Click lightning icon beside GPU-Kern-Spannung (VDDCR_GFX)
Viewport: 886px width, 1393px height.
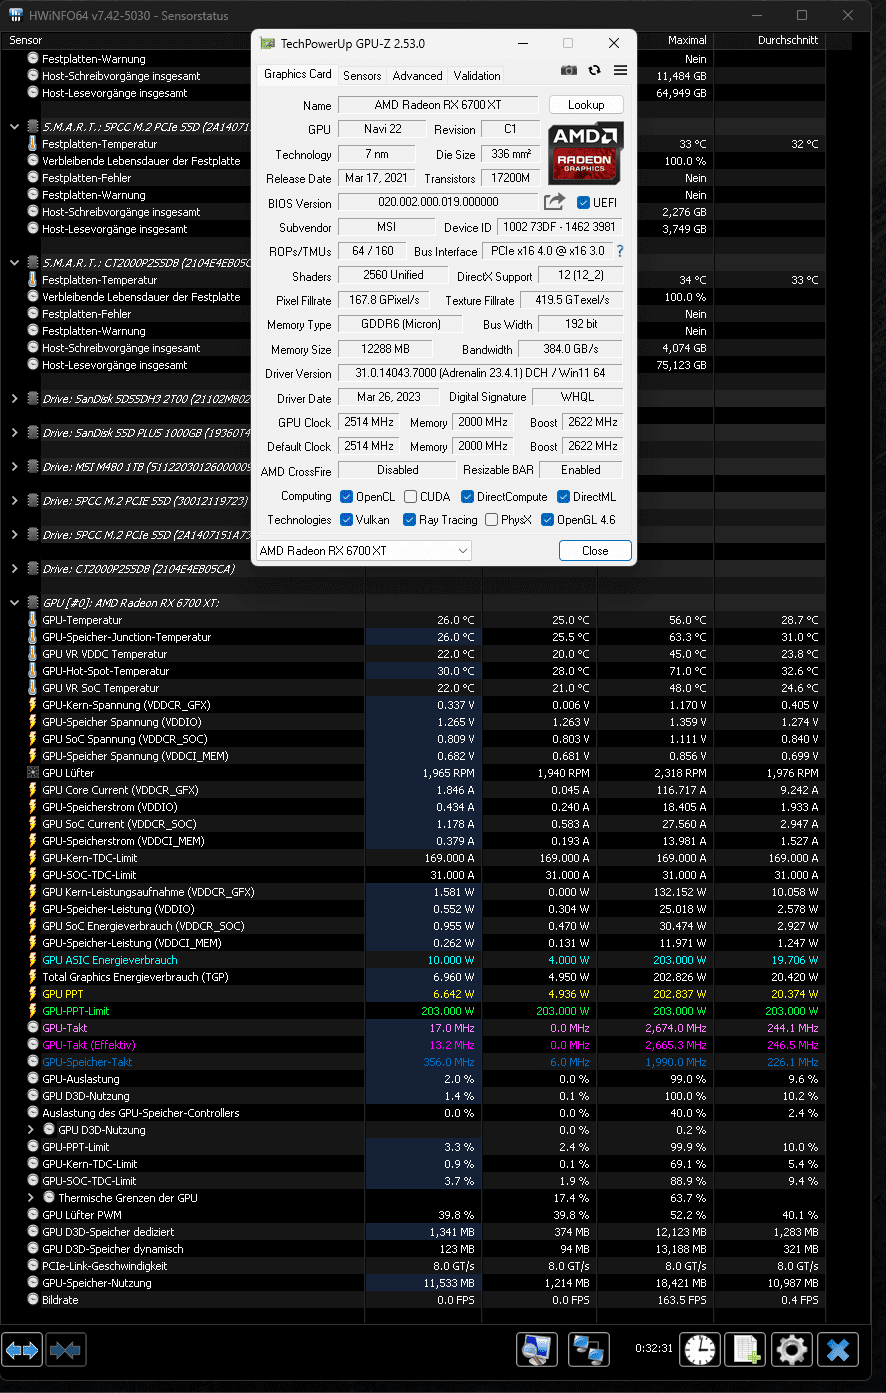tap(33, 705)
